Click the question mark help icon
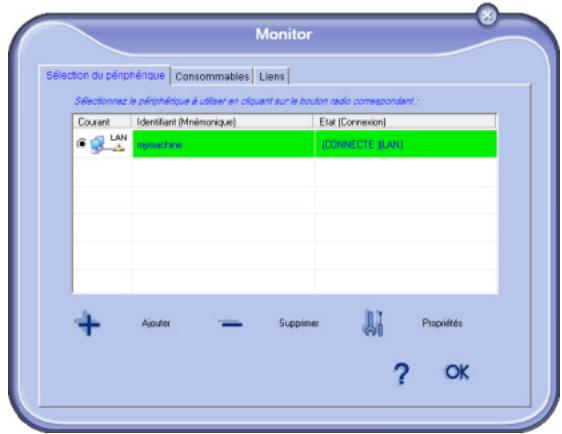 pos(401,373)
